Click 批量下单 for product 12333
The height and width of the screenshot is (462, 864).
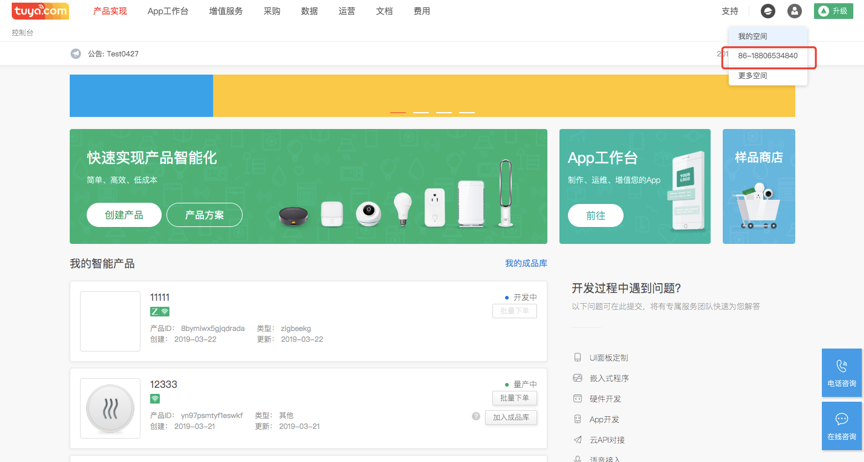tap(515, 398)
